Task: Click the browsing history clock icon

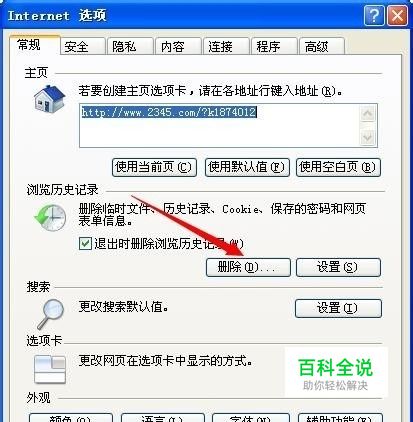Action: point(50,218)
